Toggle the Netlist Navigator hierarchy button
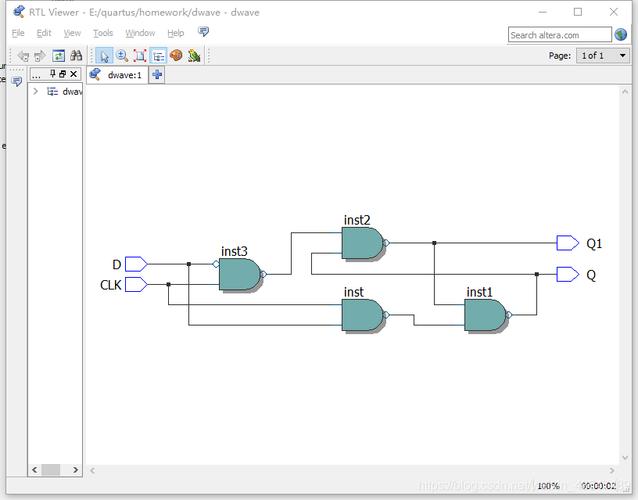Viewport: 638px width, 500px height. coord(158,55)
